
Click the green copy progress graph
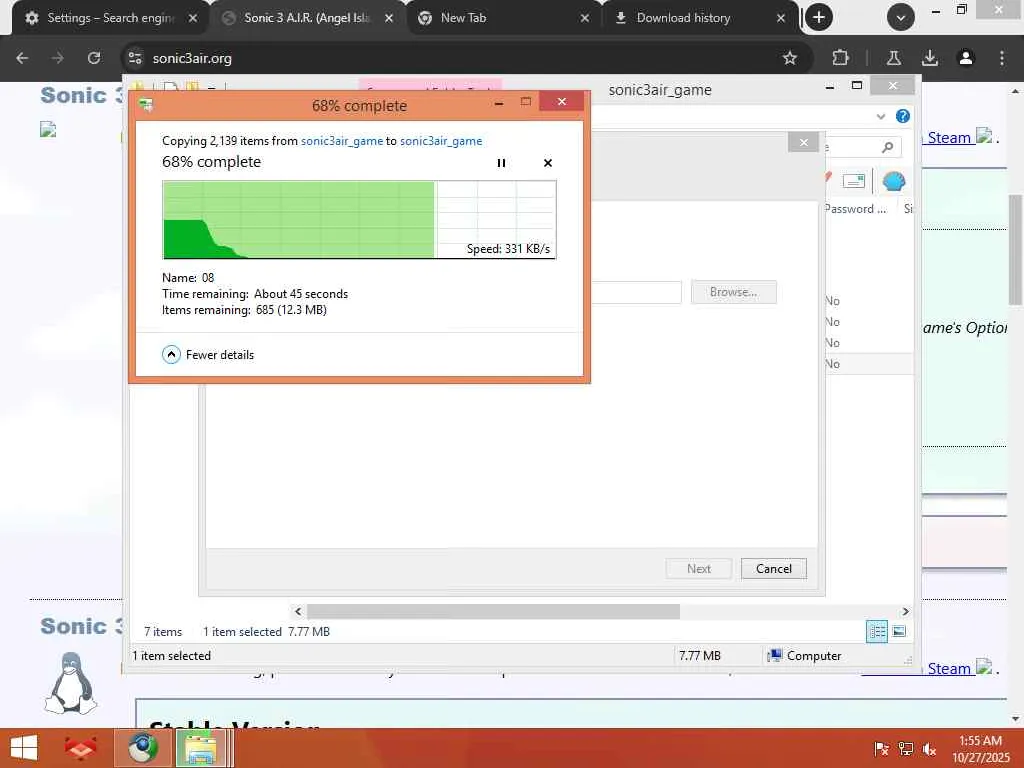pos(359,220)
